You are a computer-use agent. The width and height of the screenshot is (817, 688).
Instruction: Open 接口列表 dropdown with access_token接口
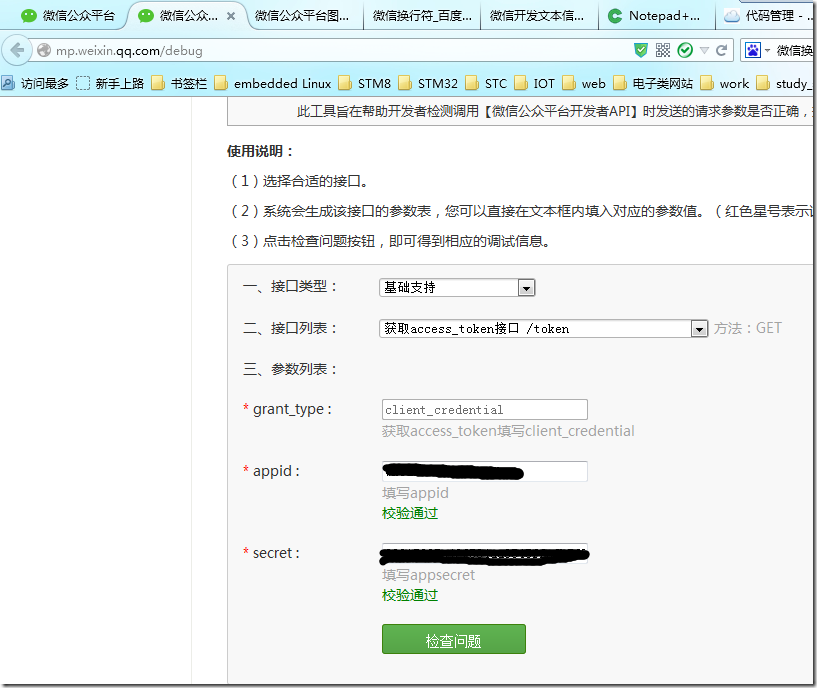[543, 328]
